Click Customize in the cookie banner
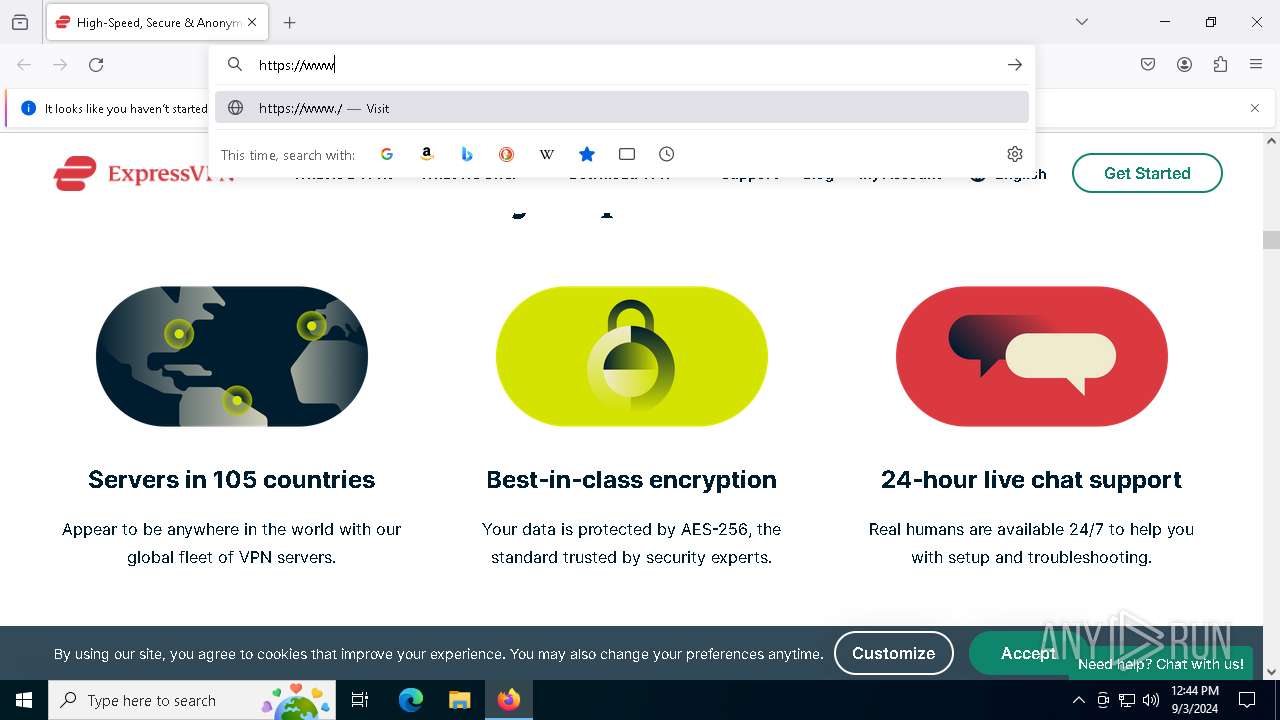The height and width of the screenshot is (720, 1280). point(894,653)
